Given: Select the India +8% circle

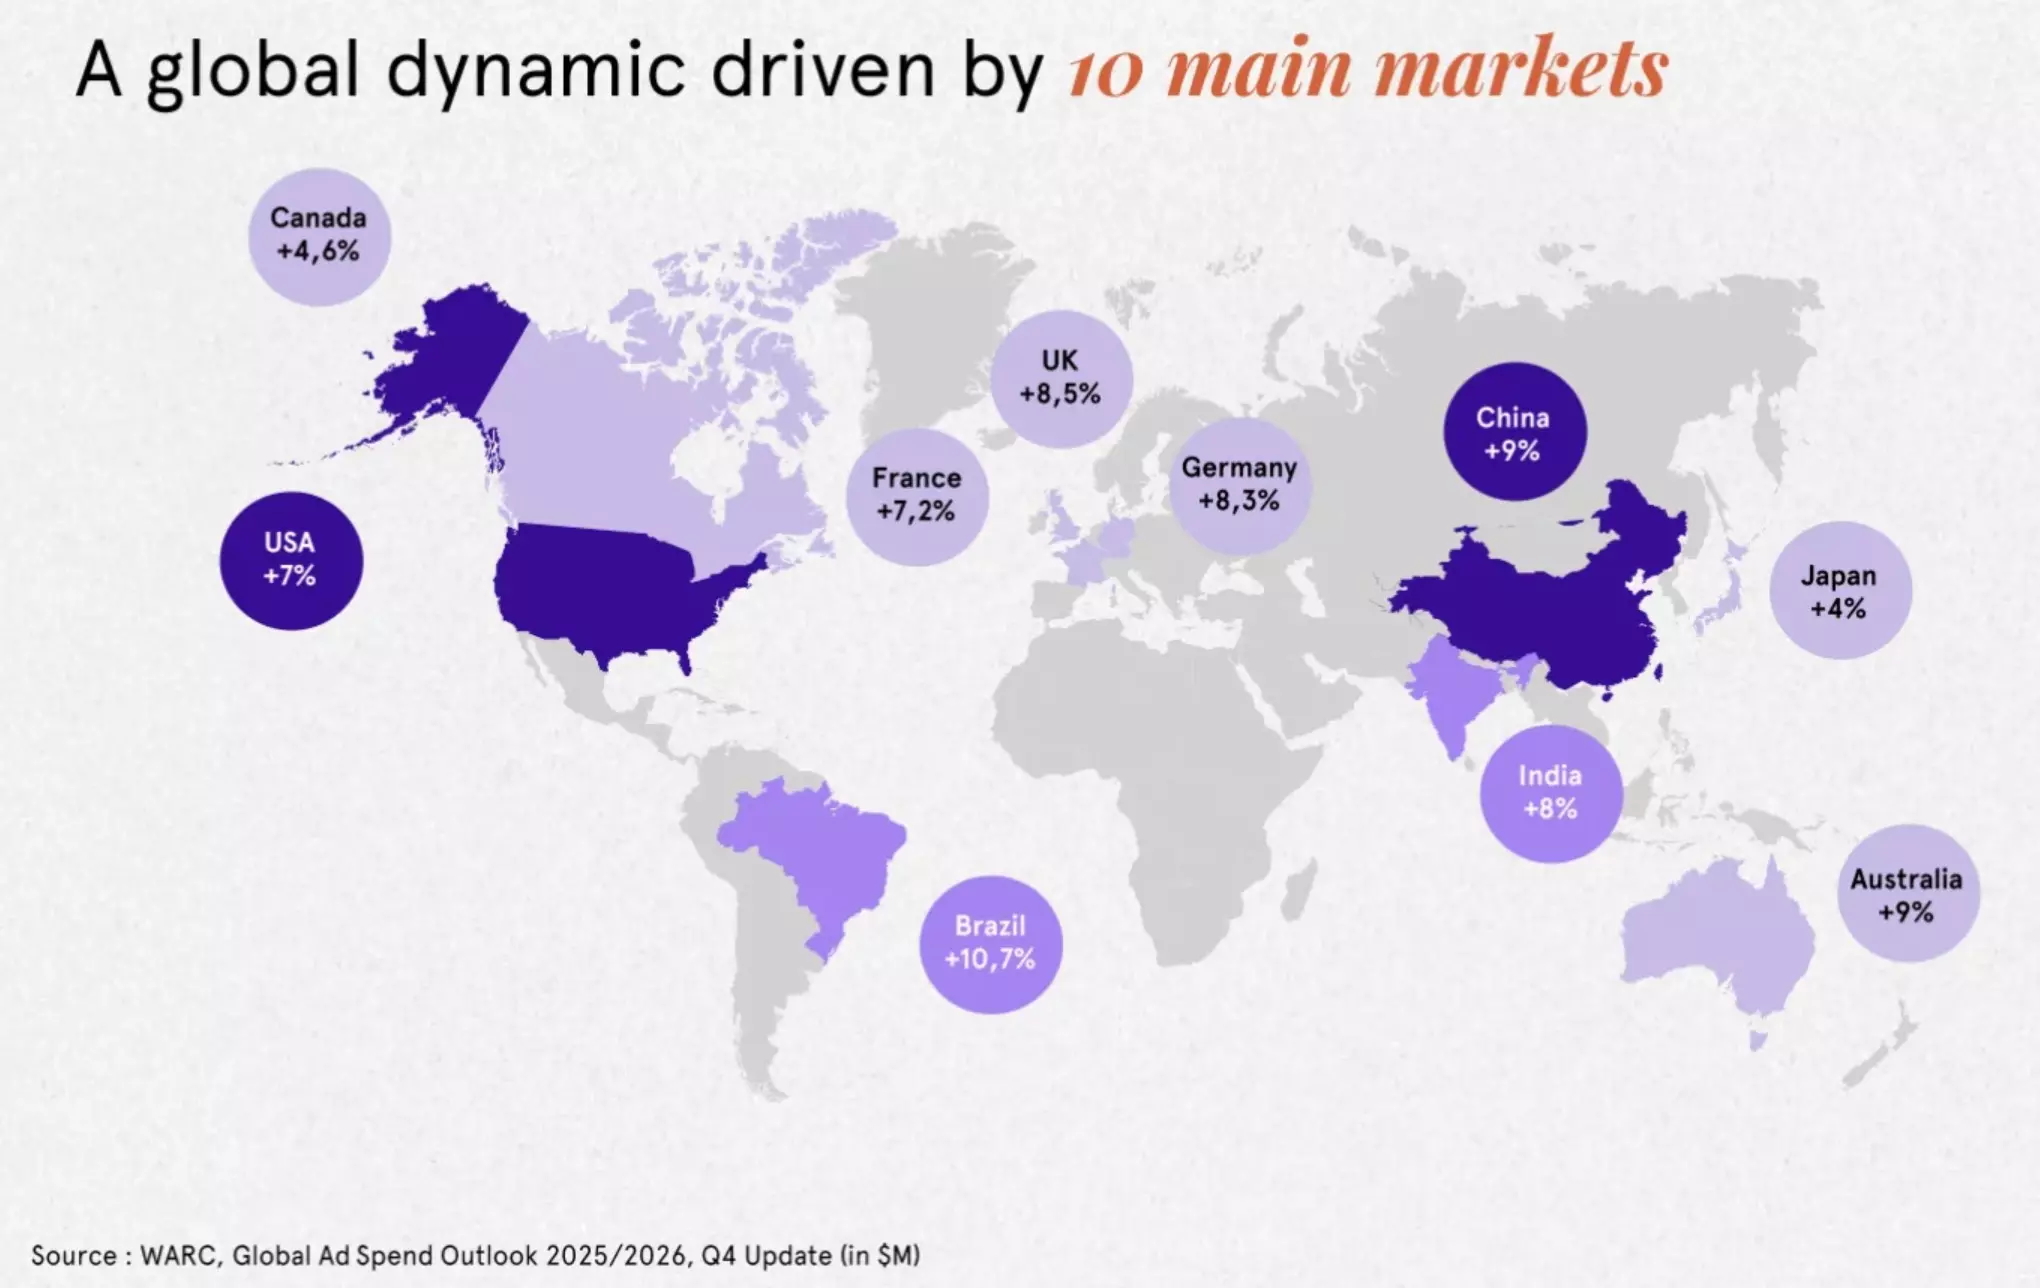Looking at the screenshot, I should (x=1550, y=793).
